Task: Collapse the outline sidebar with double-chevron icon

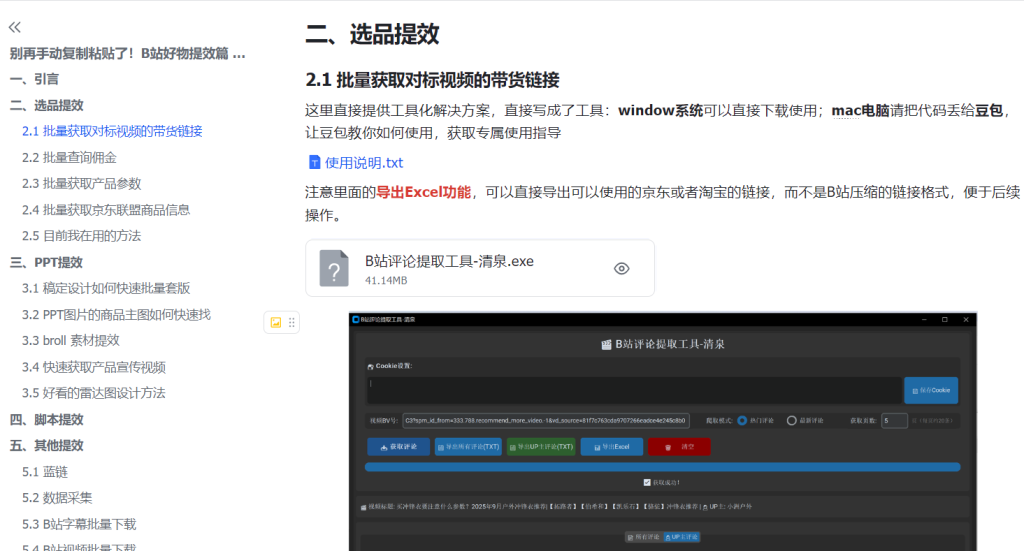Action: click(14, 27)
